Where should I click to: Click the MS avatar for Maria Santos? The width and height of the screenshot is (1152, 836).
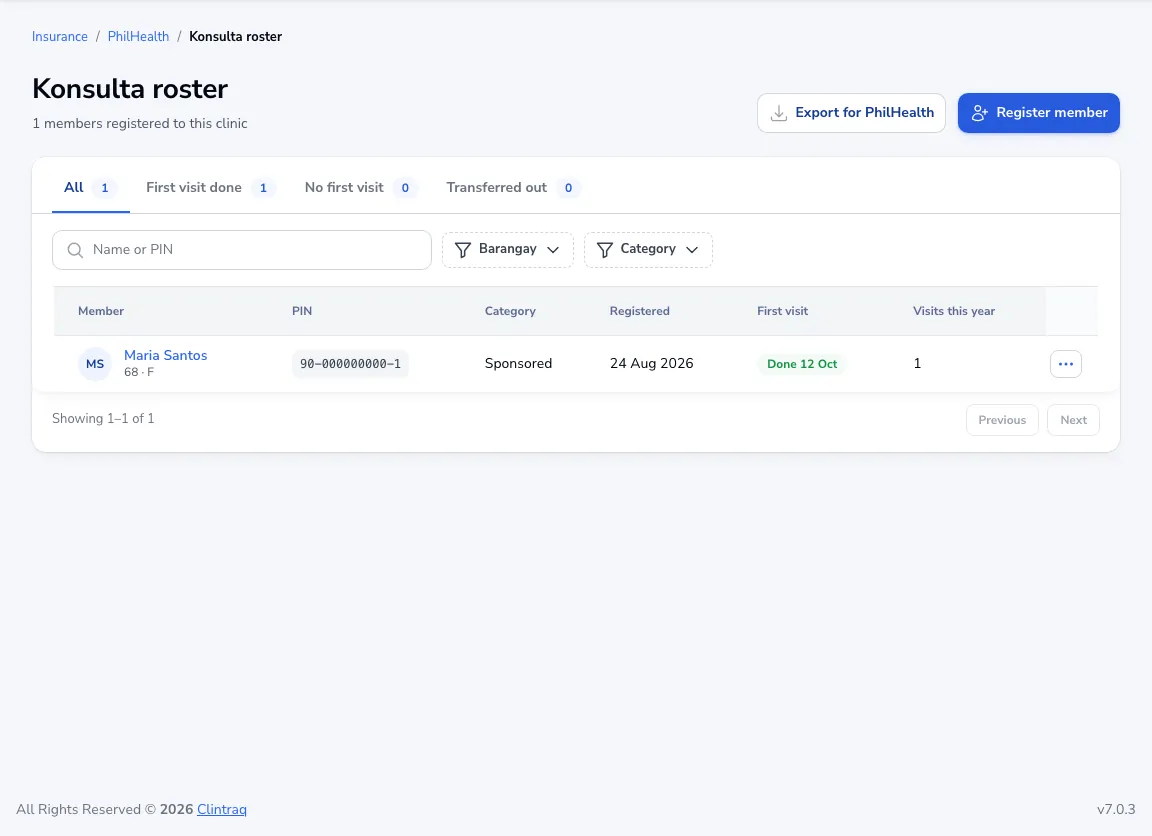point(95,364)
